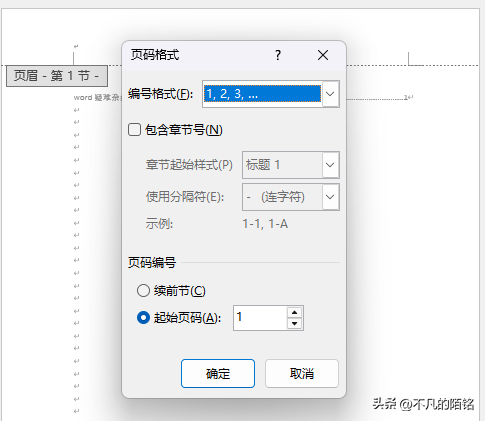The width and height of the screenshot is (485, 421).
Task: Open the 章节起始样式 dropdown arrow
Action: coord(330,165)
